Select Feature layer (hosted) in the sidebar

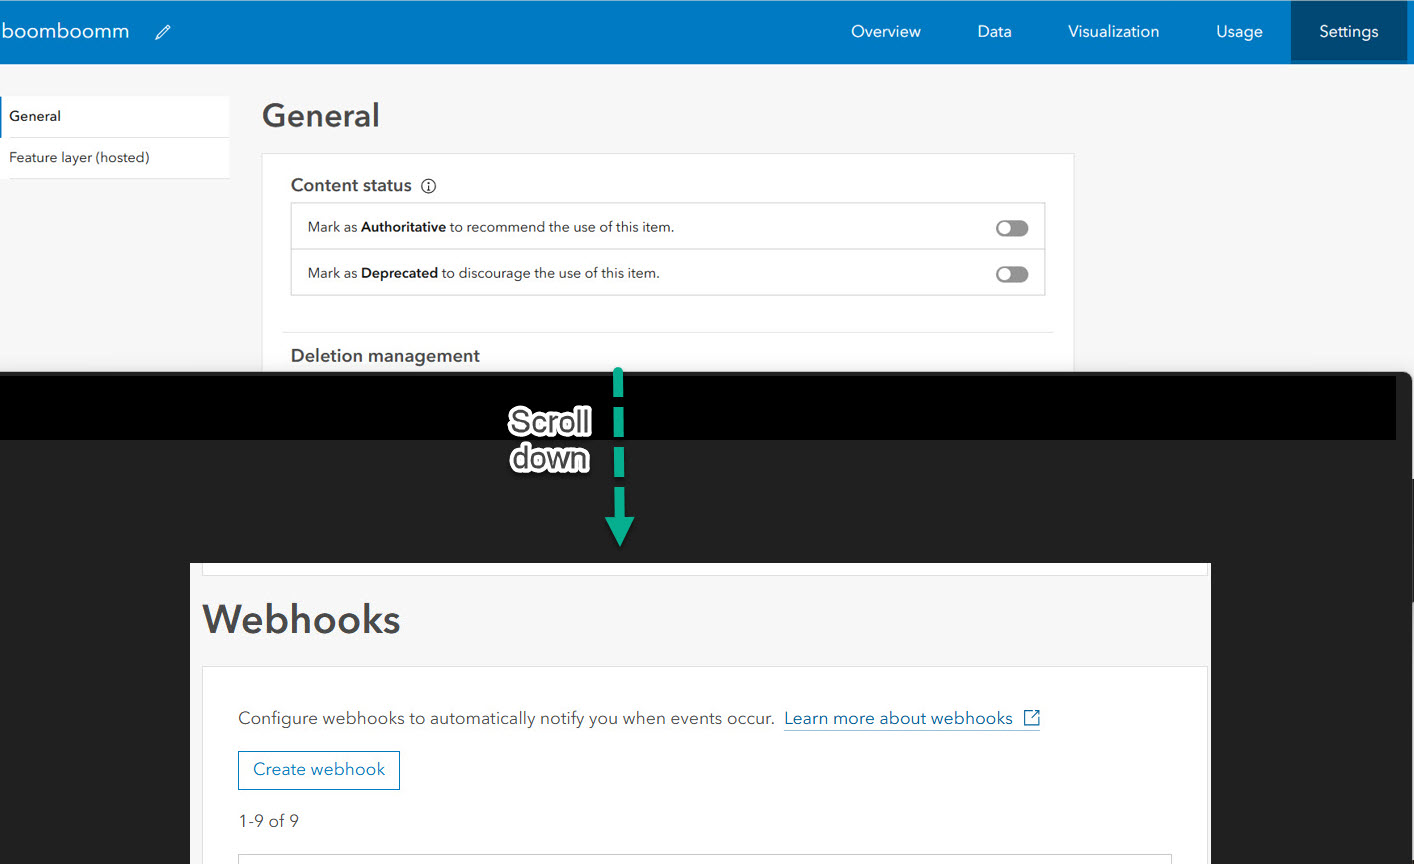pyautogui.click(x=79, y=157)
